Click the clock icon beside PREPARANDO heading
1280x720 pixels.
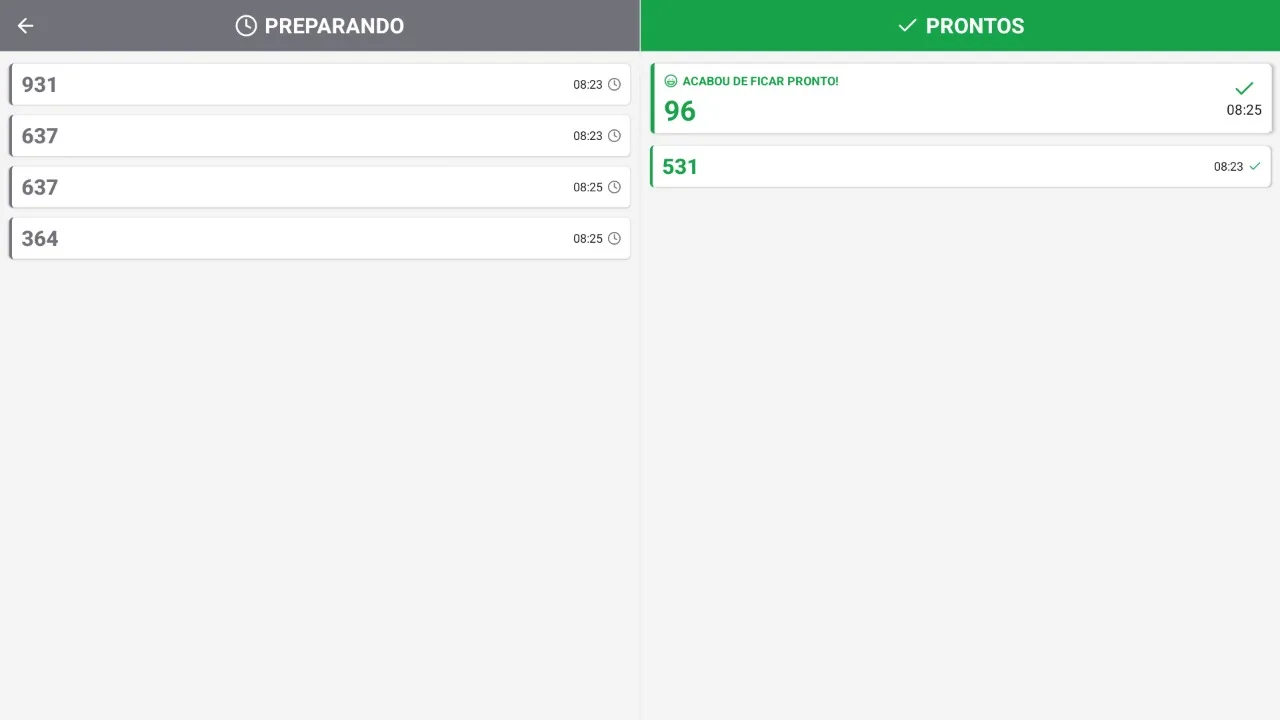pyautogui.click(x=246, y=26)
